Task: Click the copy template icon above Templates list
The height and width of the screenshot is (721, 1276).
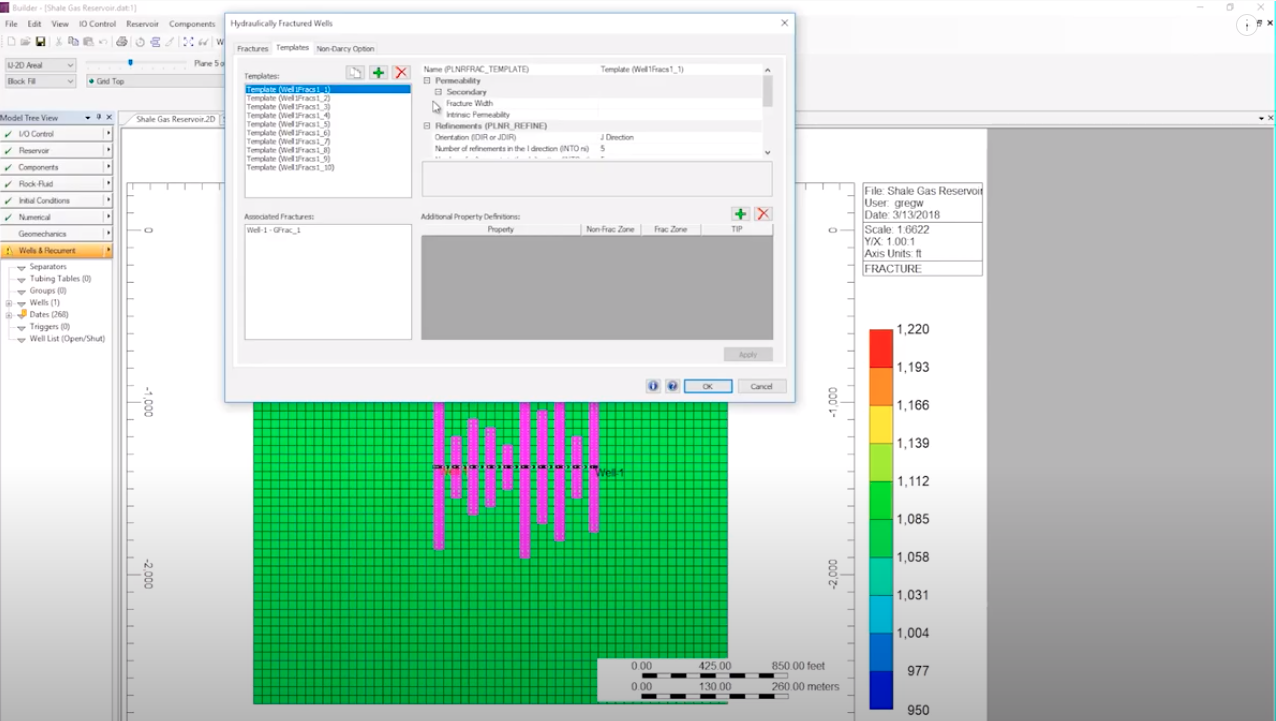Action: [x=355, y=73]
